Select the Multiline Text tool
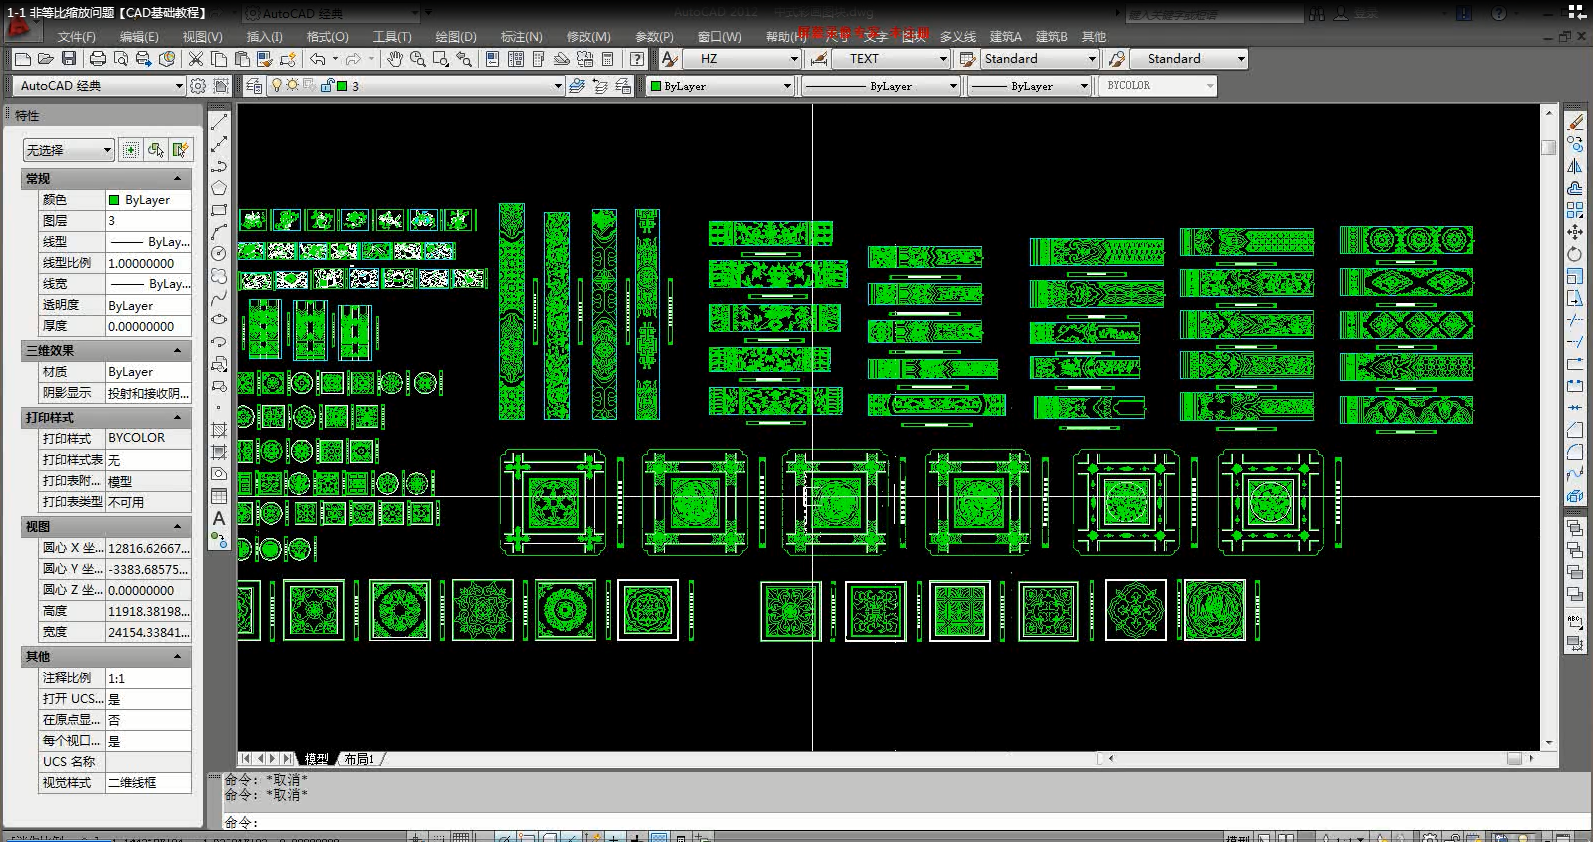Screen dimensions: 1593x842 point(219,518)
